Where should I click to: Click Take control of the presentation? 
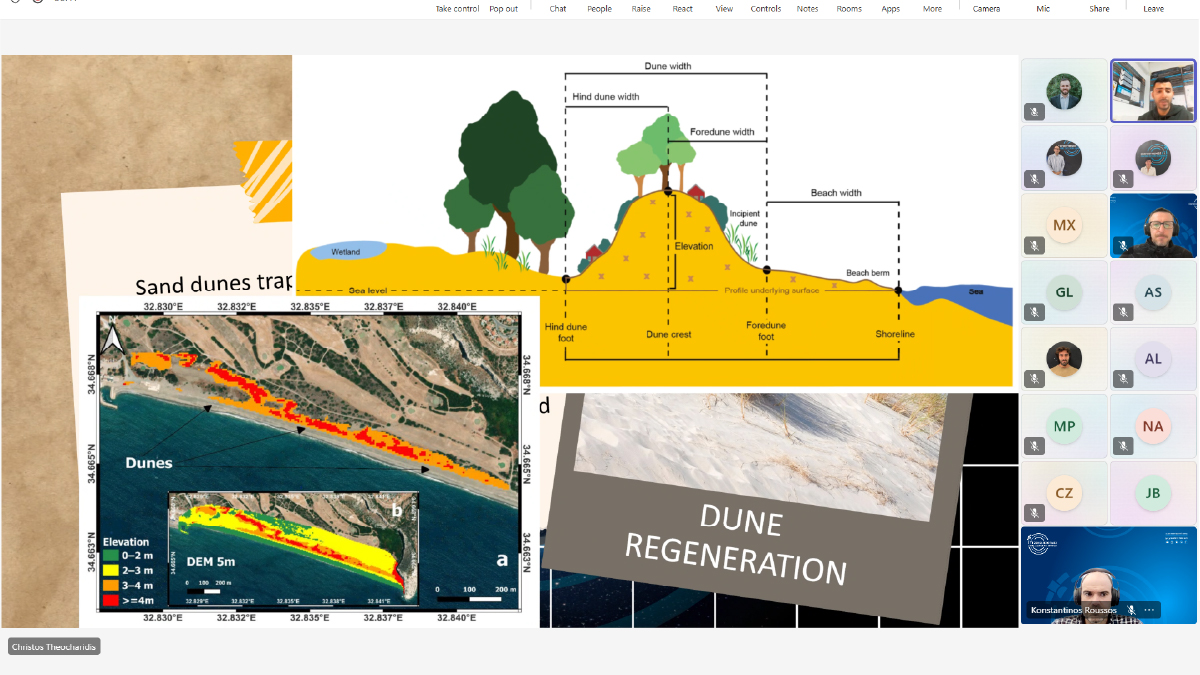point(457,8)
